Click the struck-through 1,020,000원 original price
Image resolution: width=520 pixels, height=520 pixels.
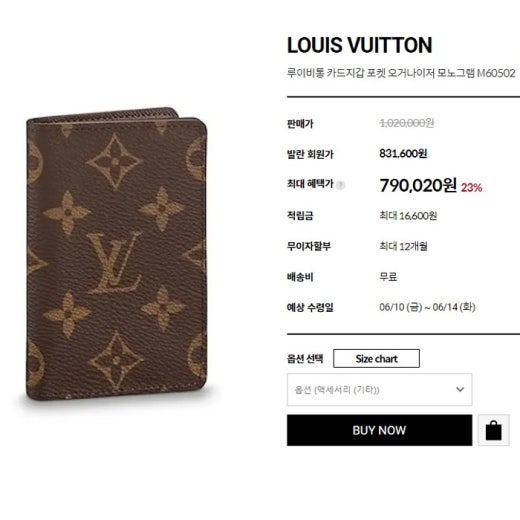407,123
